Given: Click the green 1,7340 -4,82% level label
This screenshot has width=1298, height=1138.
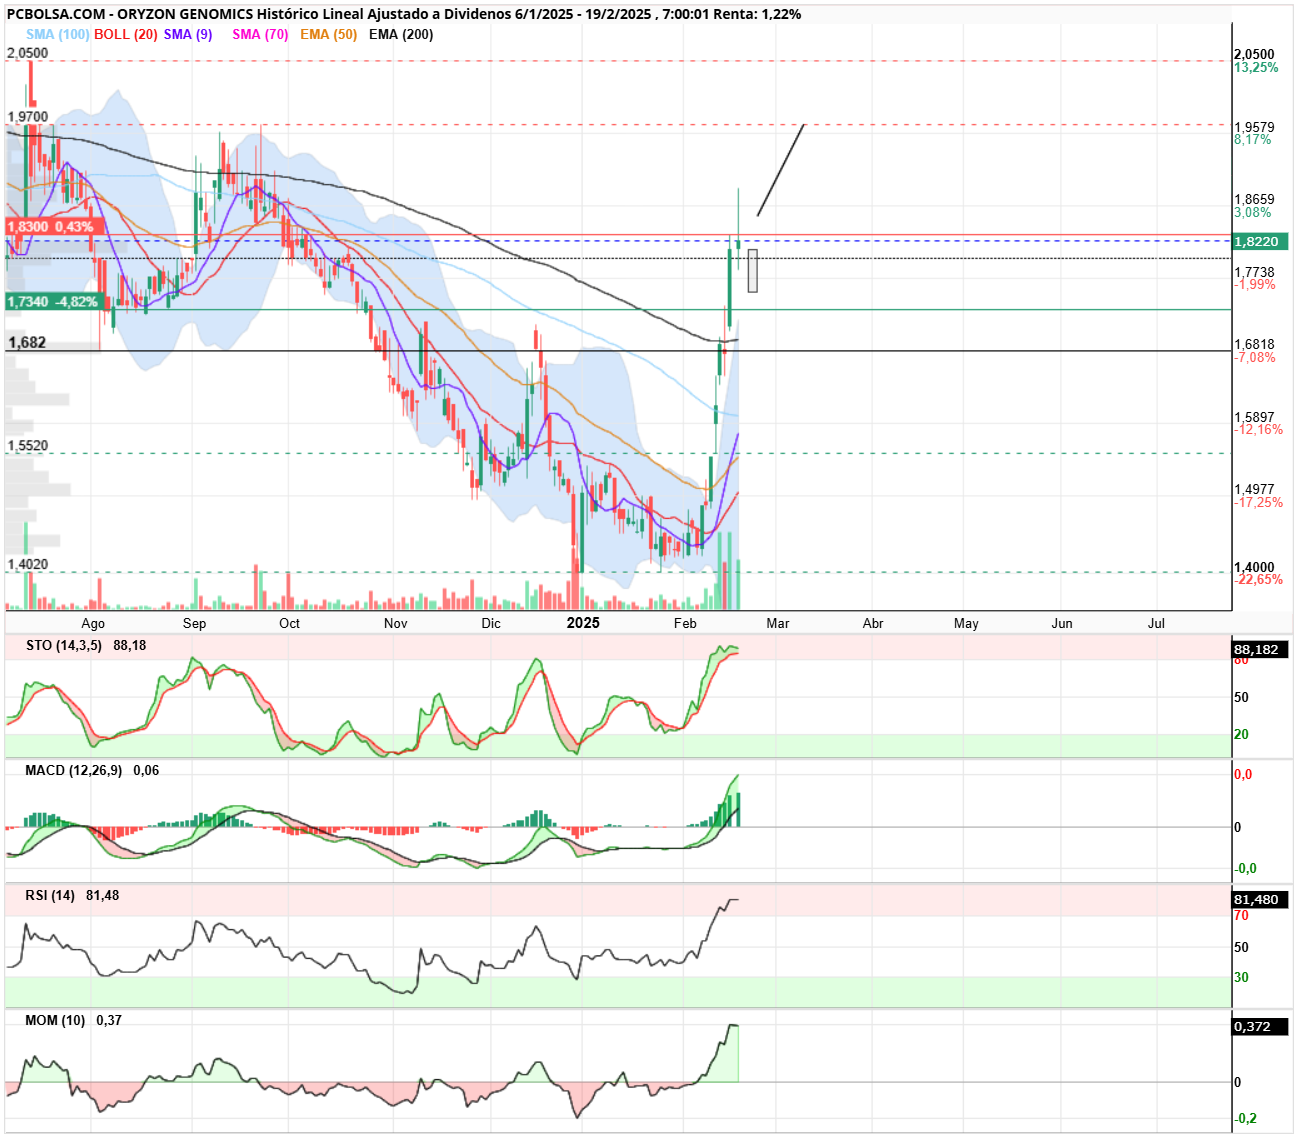Looking at the screenshot, I should [x=53, y=301].
